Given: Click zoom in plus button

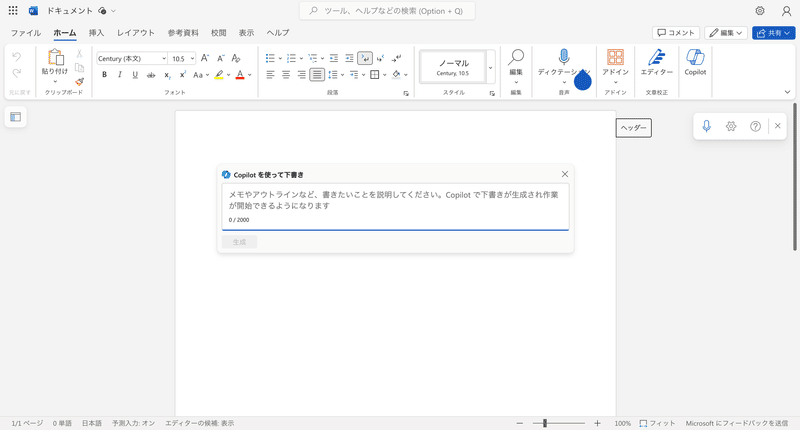Looking at the screenshot, I should click(597, 423).
